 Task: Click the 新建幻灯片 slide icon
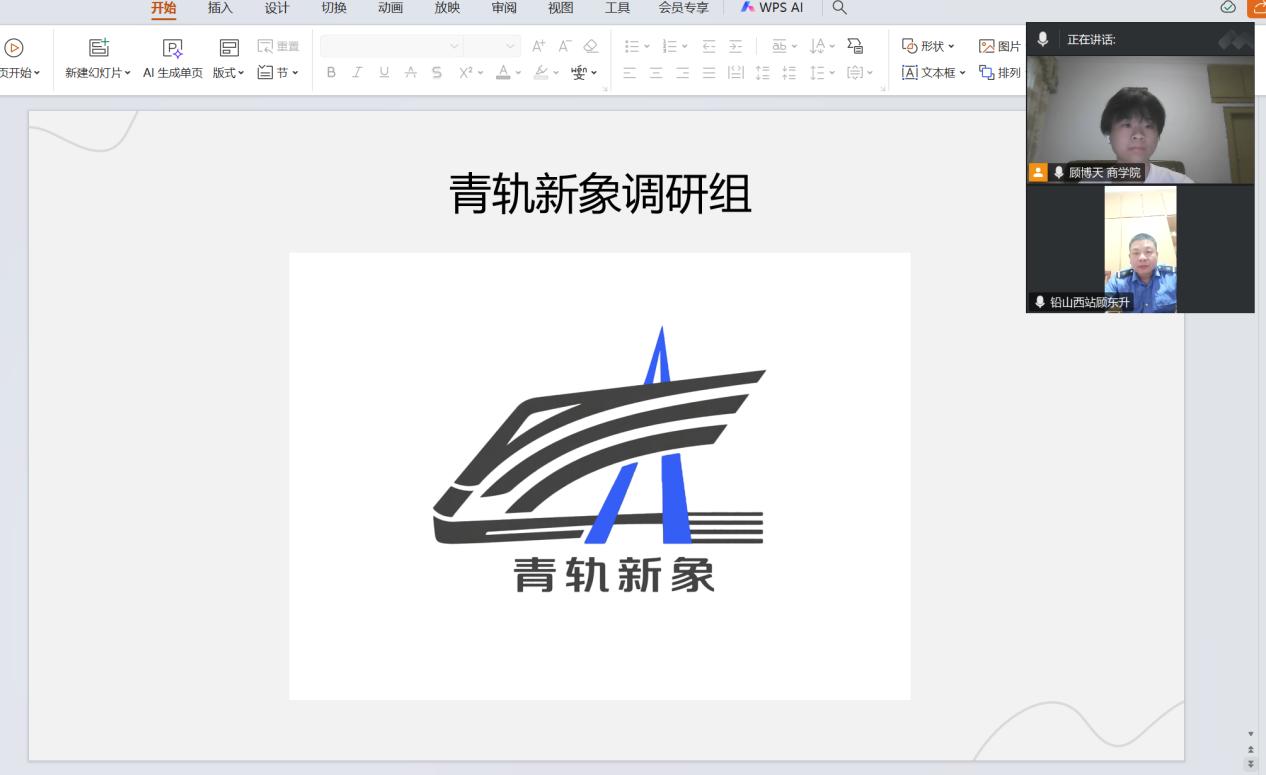(98, 47)
